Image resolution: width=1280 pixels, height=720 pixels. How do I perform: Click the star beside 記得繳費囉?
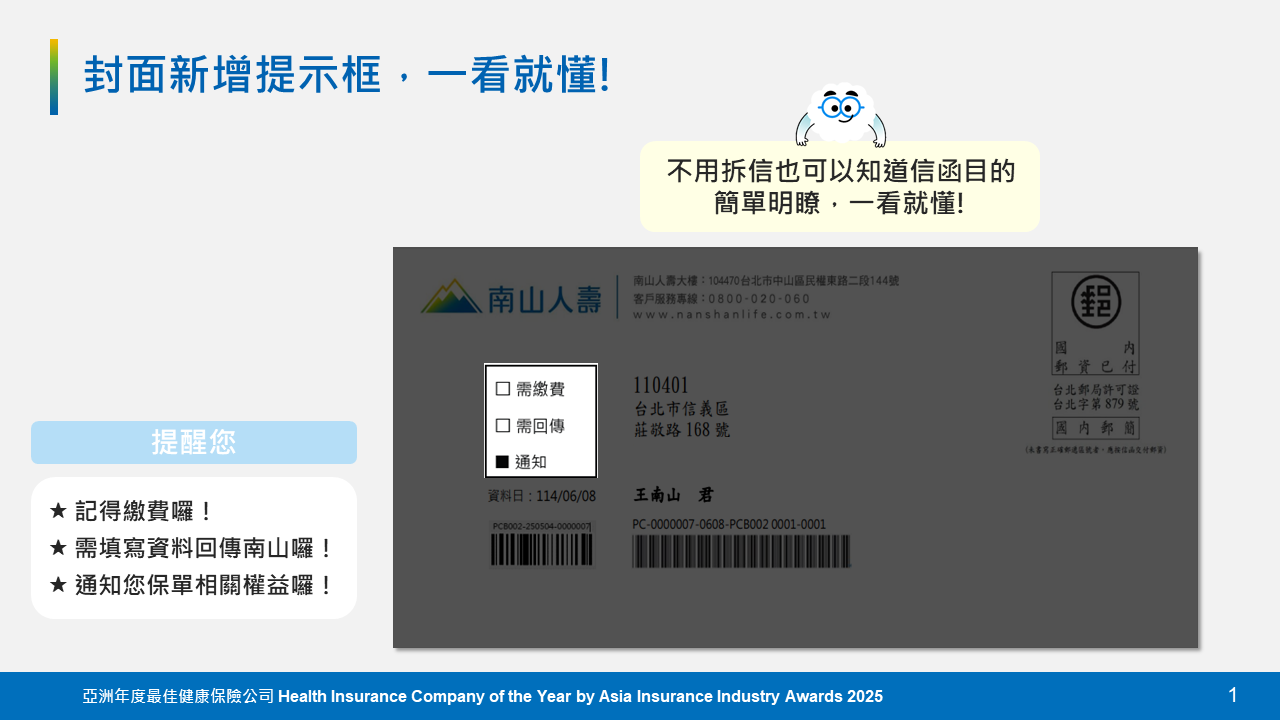point(58,511)
